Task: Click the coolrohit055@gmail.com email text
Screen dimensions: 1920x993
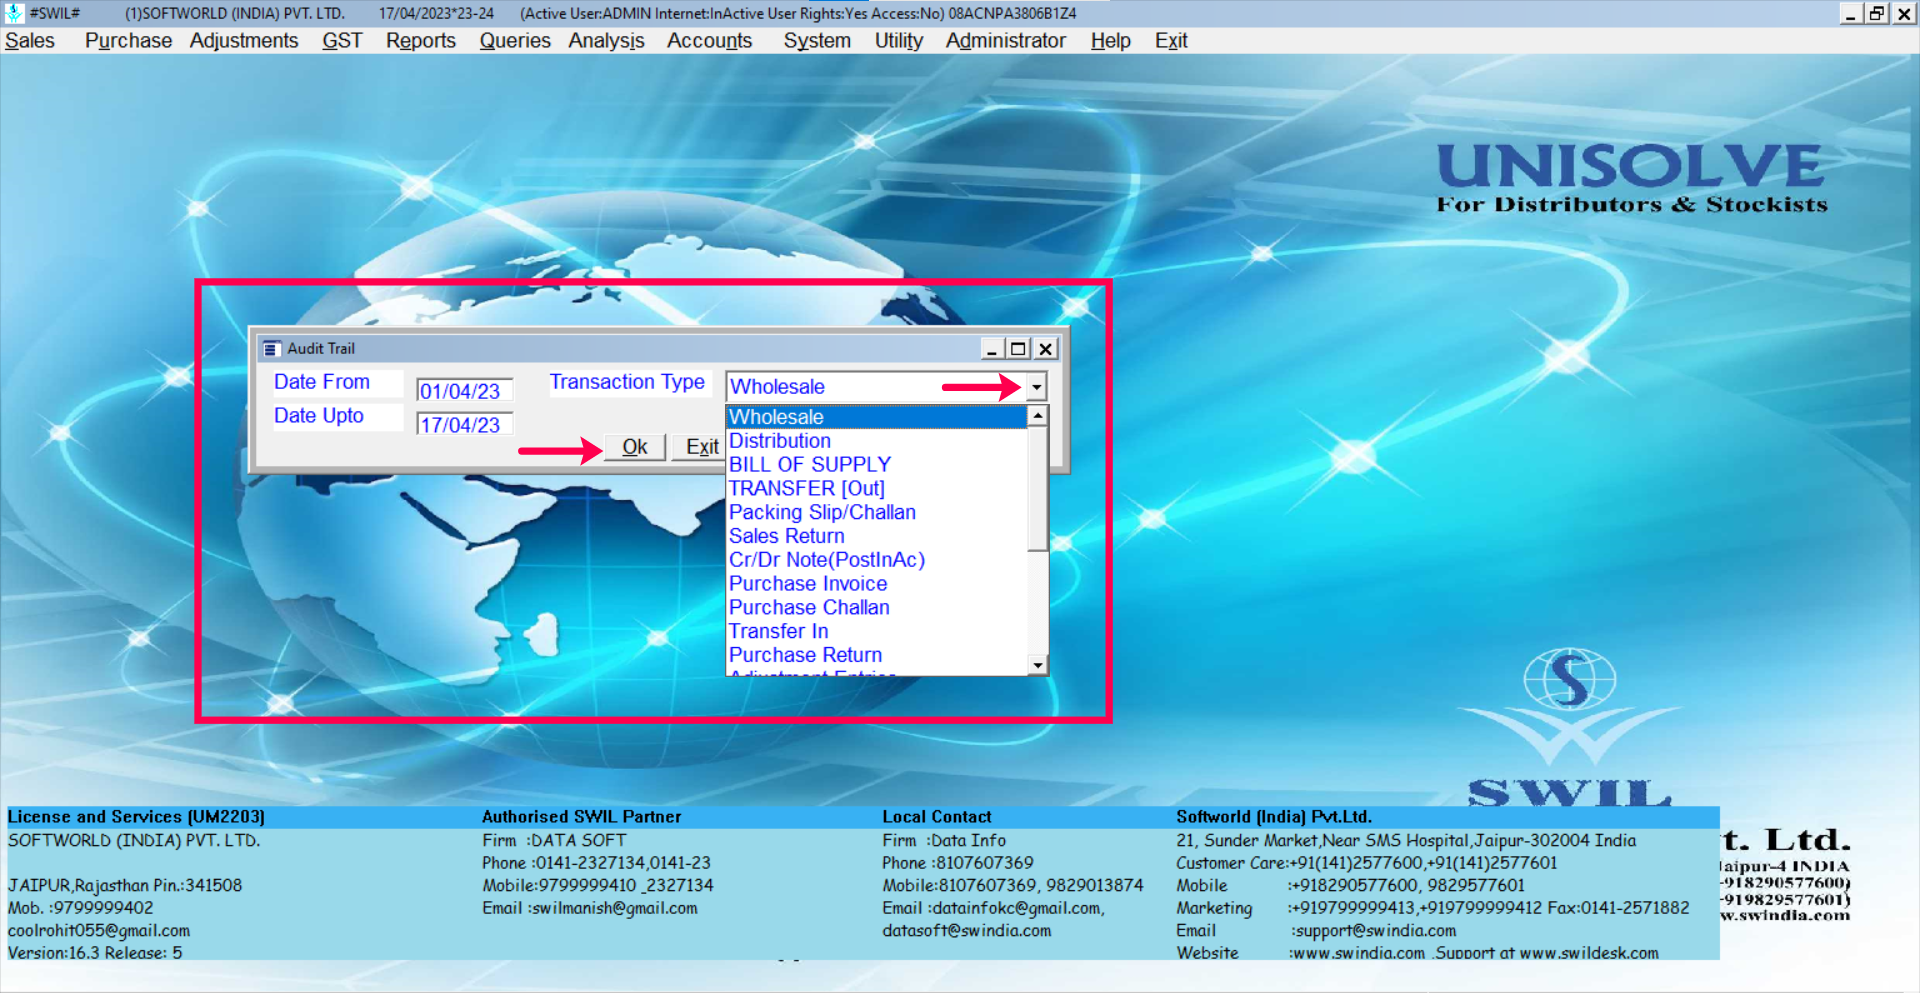Action: 99,931
